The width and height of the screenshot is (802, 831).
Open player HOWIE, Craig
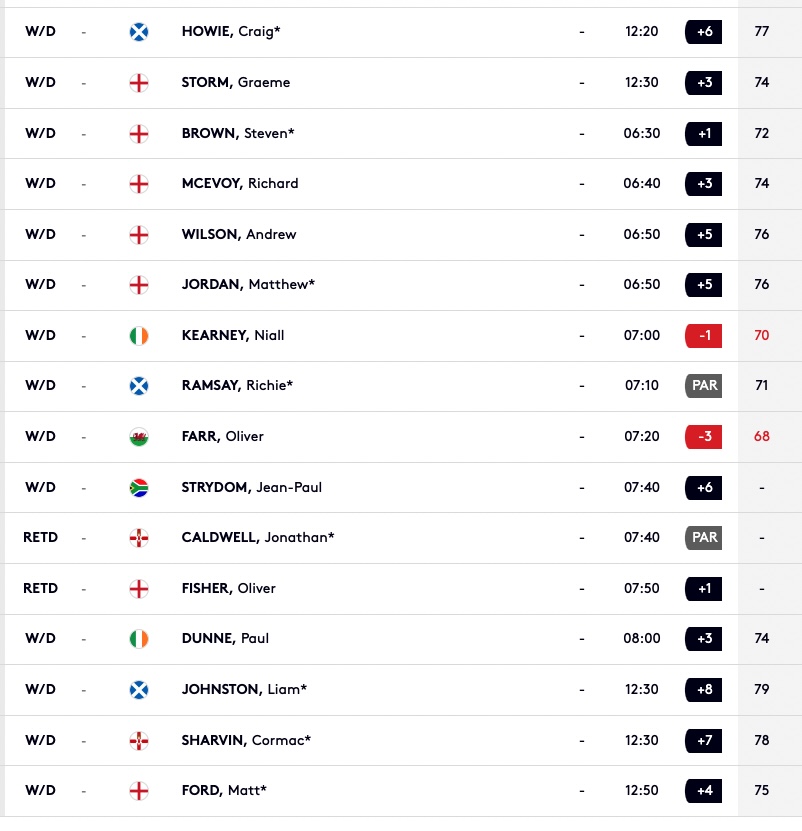coord(231,32)
